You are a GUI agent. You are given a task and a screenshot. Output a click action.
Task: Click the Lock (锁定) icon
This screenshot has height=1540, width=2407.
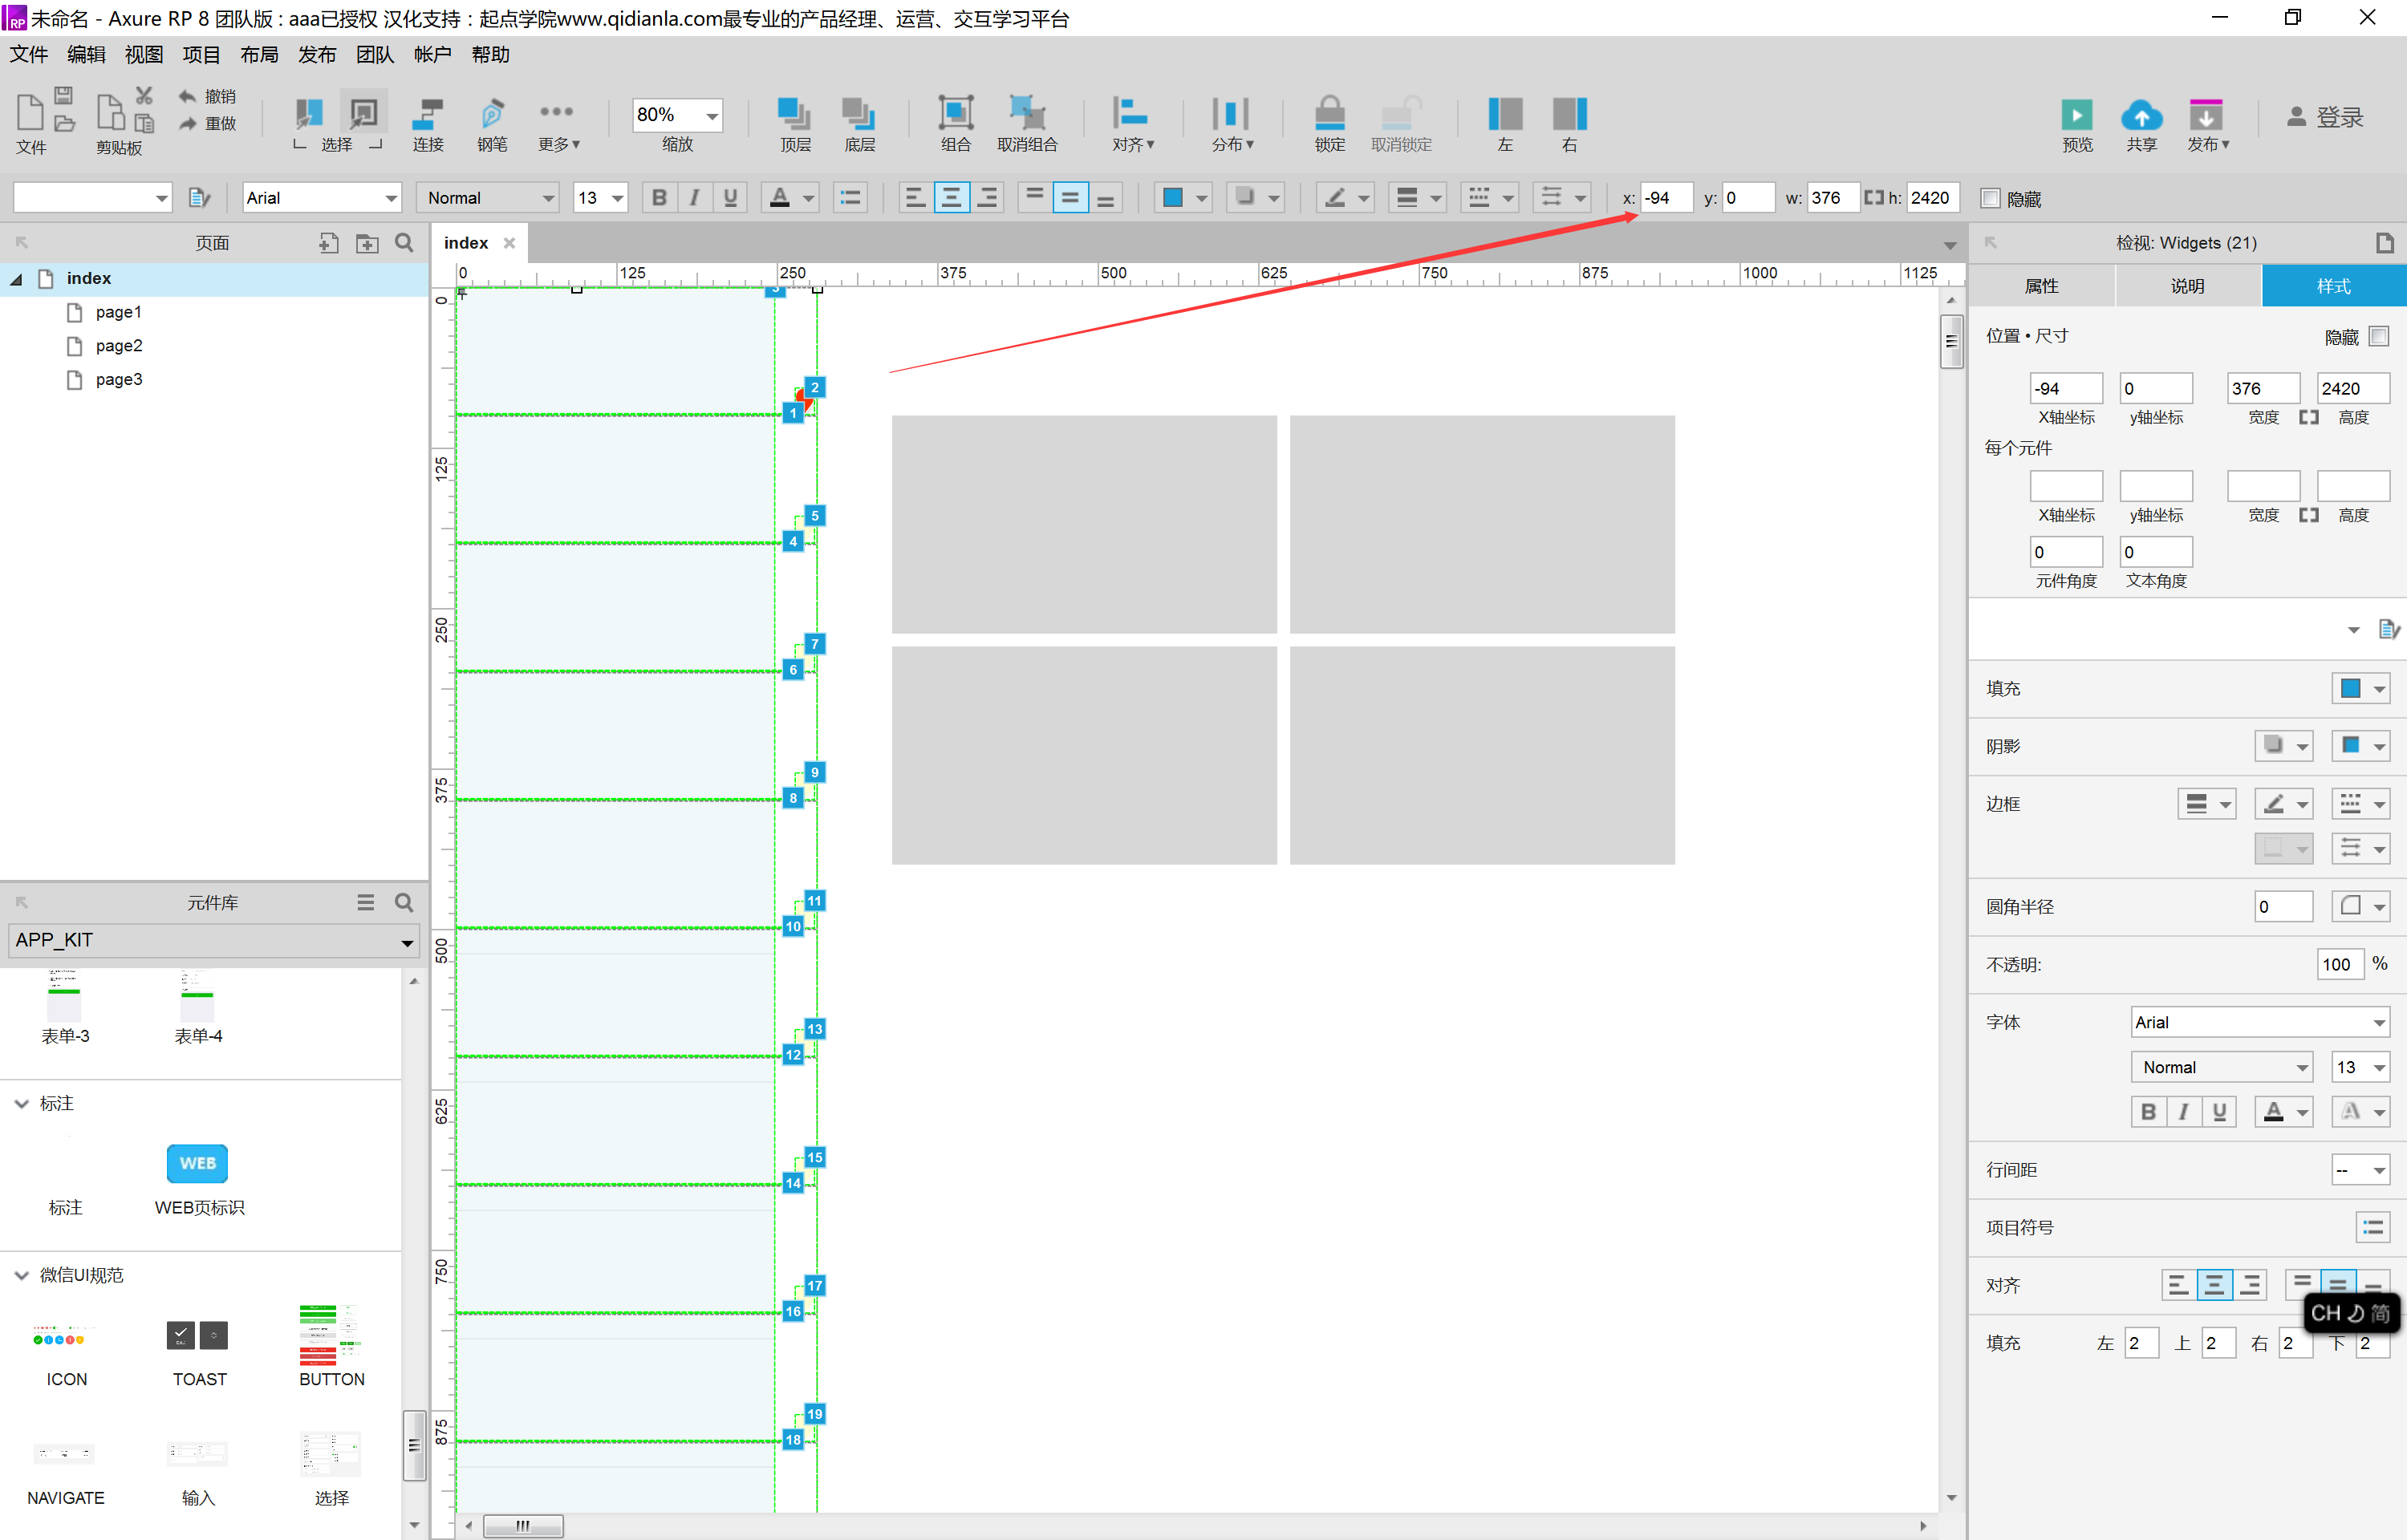[1329, 114]
